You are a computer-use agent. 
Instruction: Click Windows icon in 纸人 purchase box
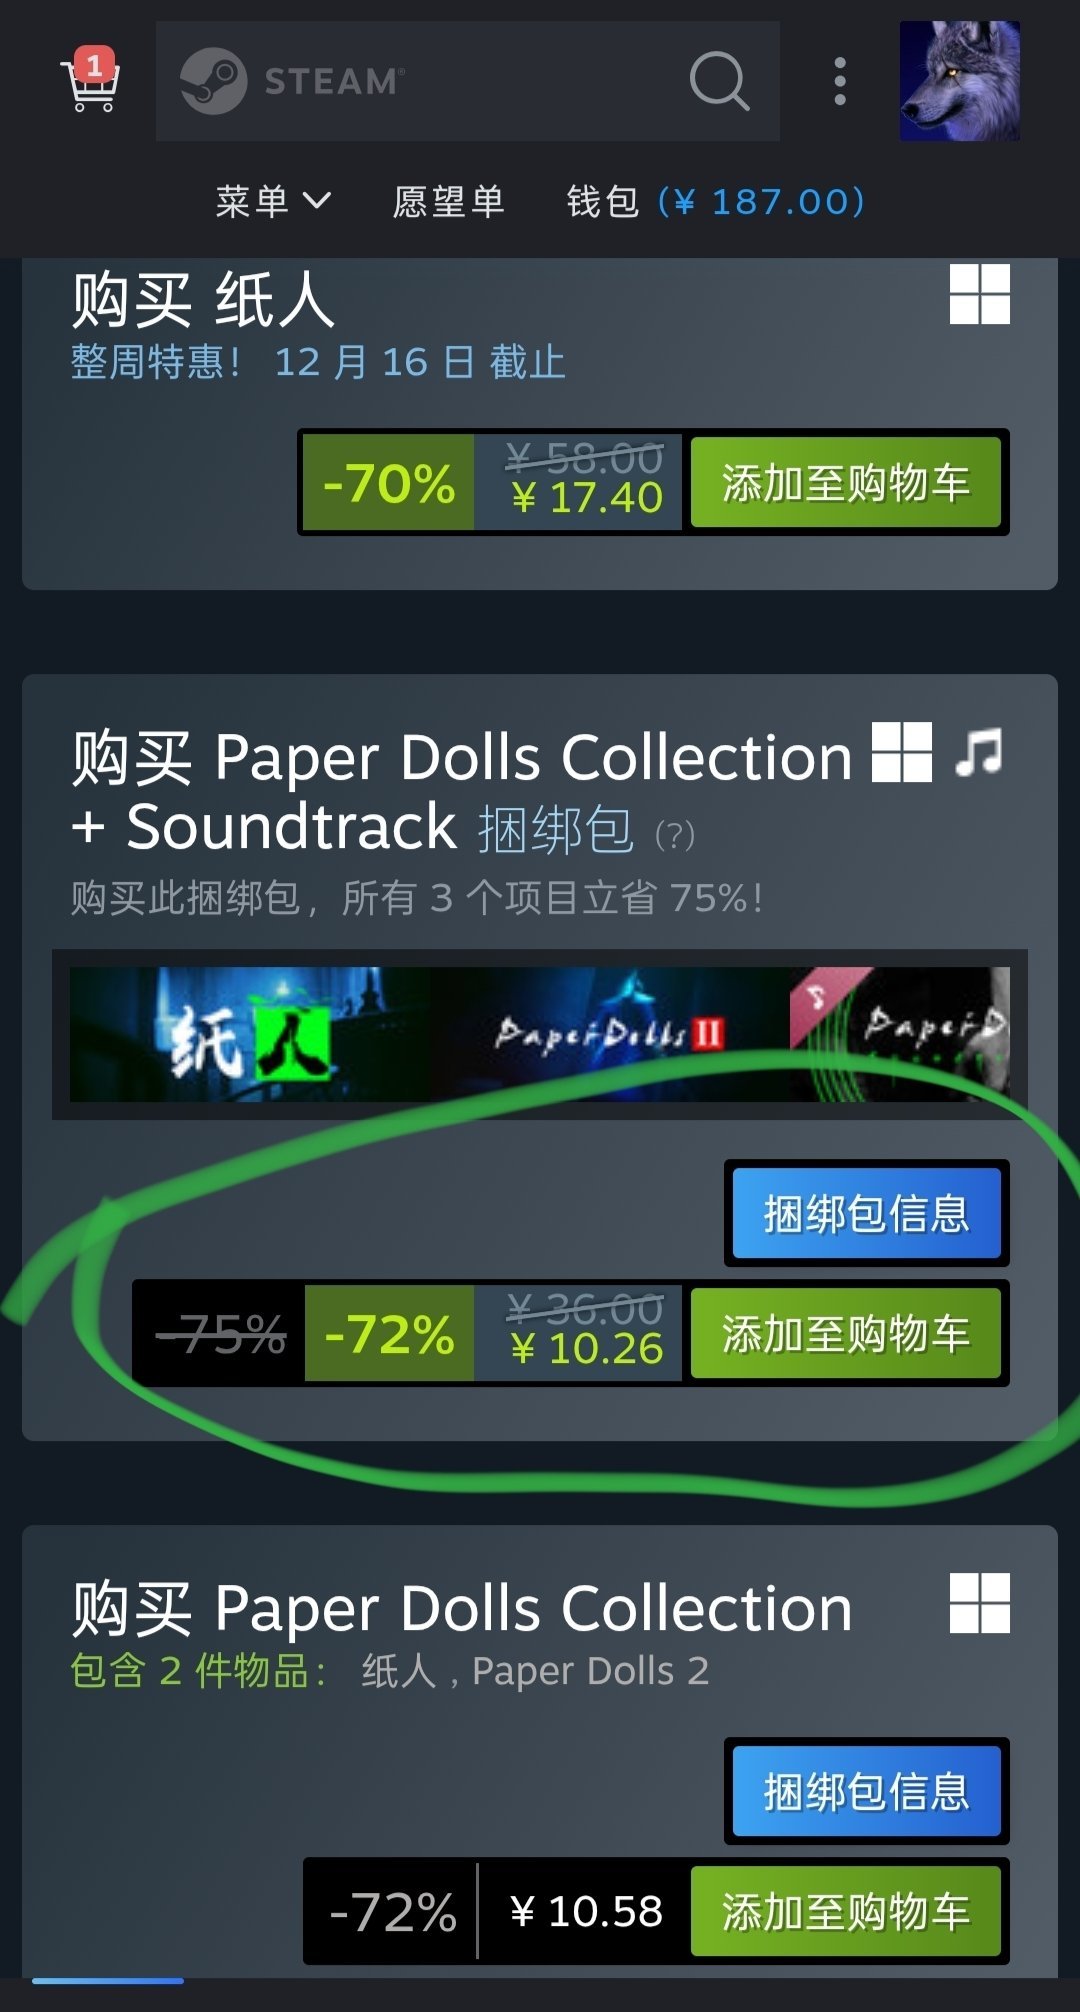point(980,294)
